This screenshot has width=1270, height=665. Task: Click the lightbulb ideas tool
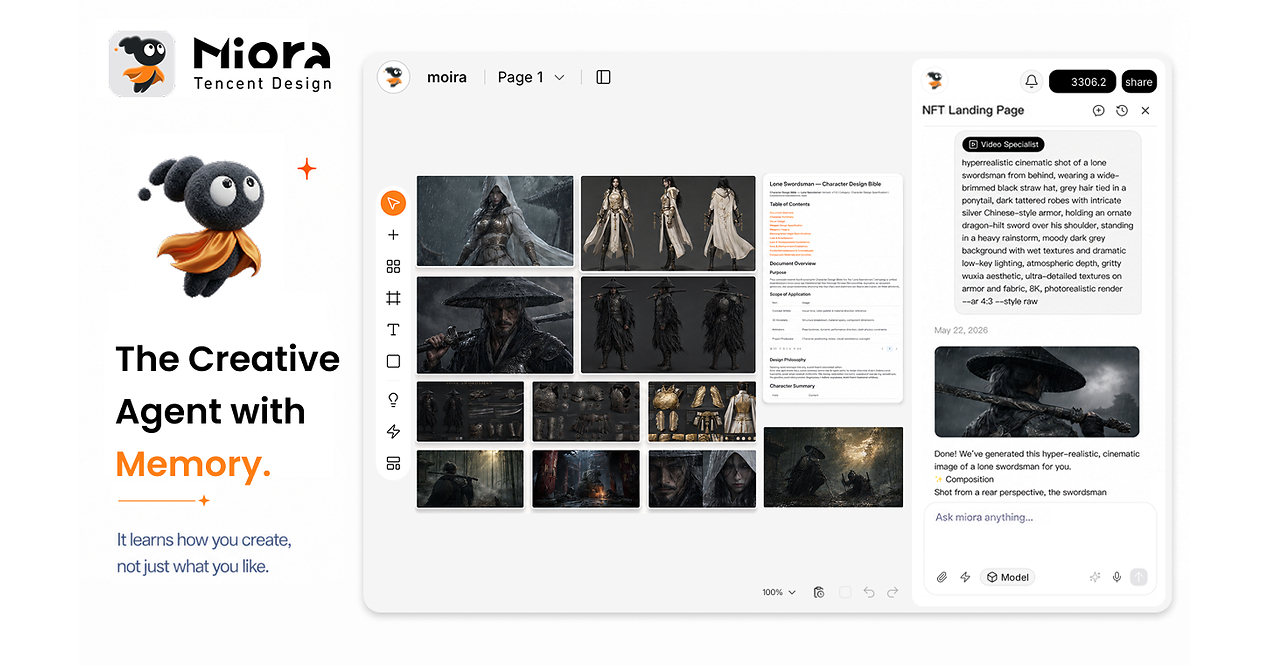[x=393, y=399]
